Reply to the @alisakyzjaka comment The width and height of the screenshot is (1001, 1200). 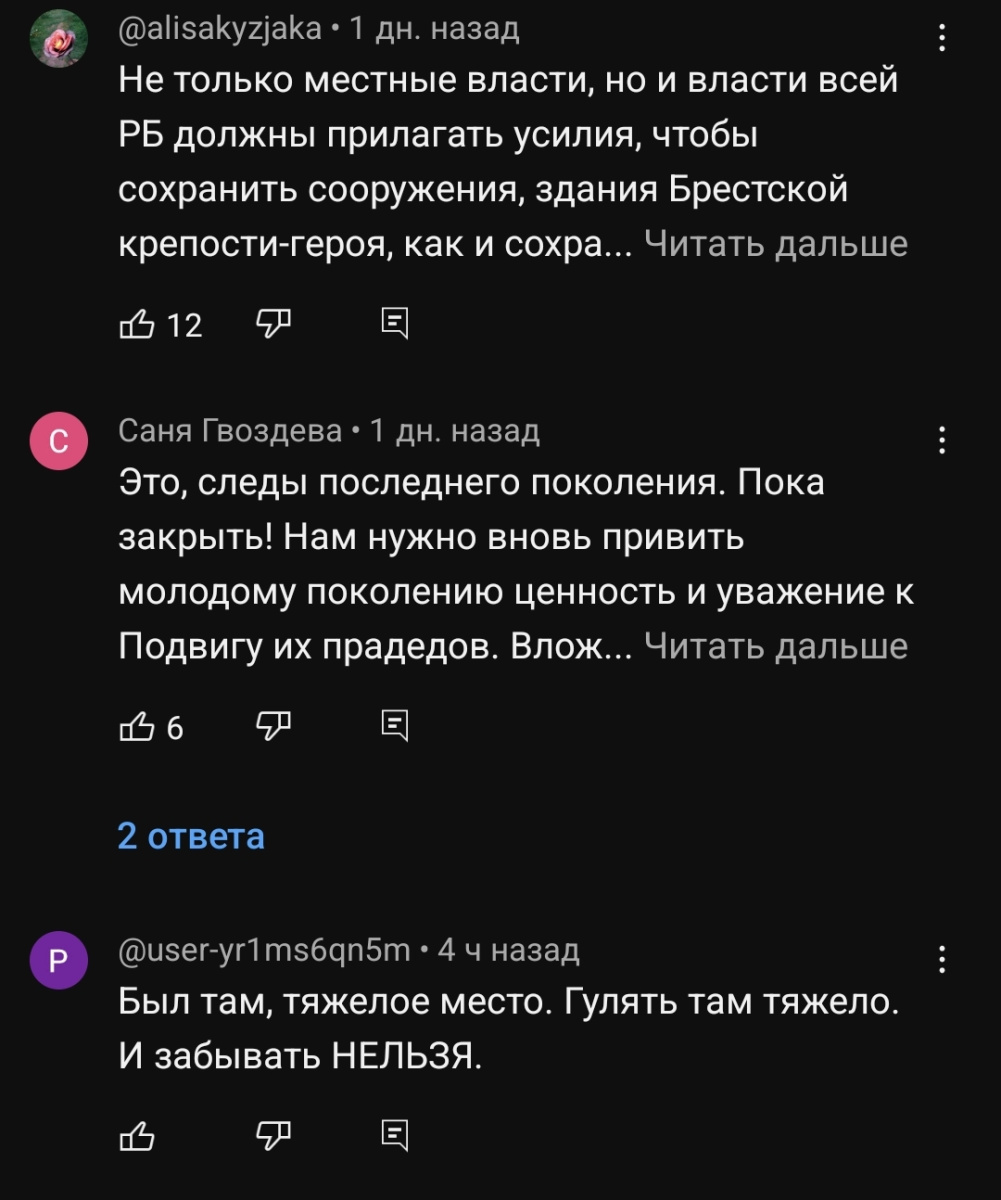[x=395, y=324]
